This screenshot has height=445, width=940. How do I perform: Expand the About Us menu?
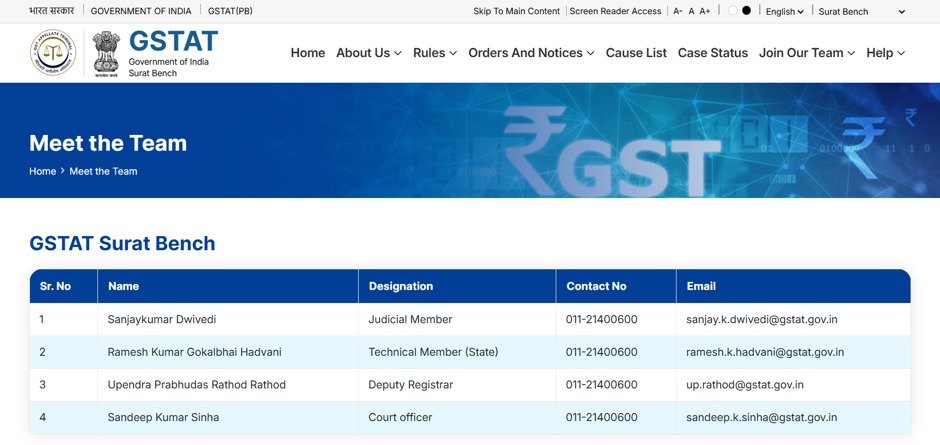(x=369, y=53)
